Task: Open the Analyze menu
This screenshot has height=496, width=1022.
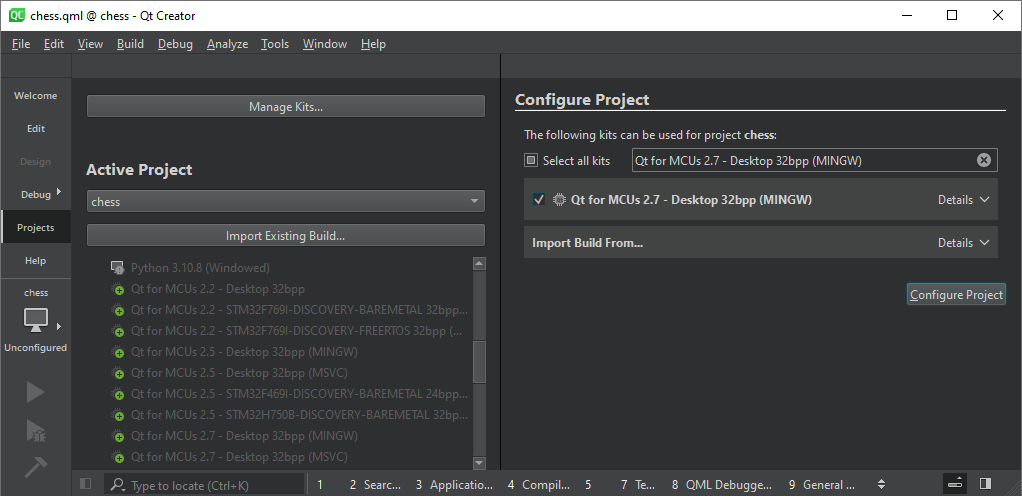Action: (x=227, y=44)
